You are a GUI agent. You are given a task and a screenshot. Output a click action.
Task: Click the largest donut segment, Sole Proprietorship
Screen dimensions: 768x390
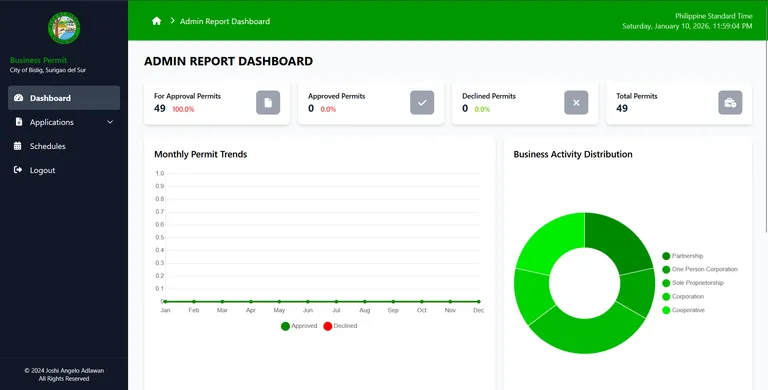pos(587,336)
